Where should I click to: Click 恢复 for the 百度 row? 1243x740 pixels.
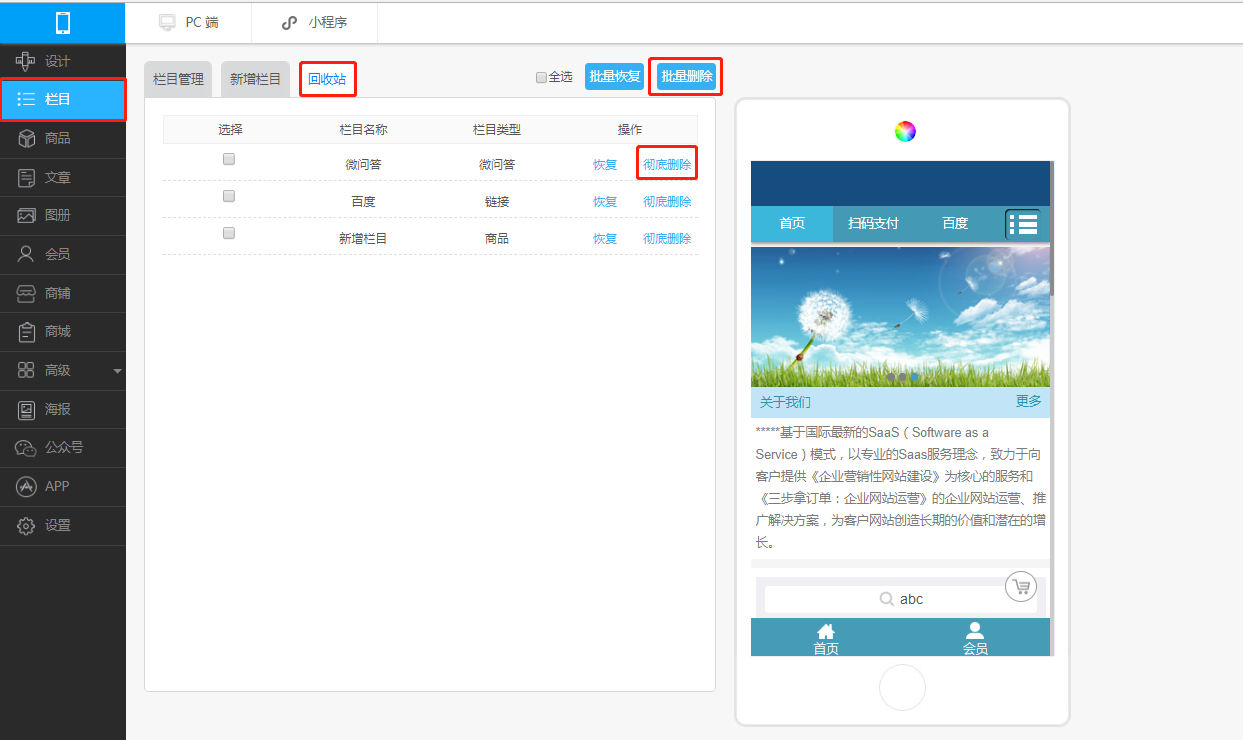(x=605, y=201)
